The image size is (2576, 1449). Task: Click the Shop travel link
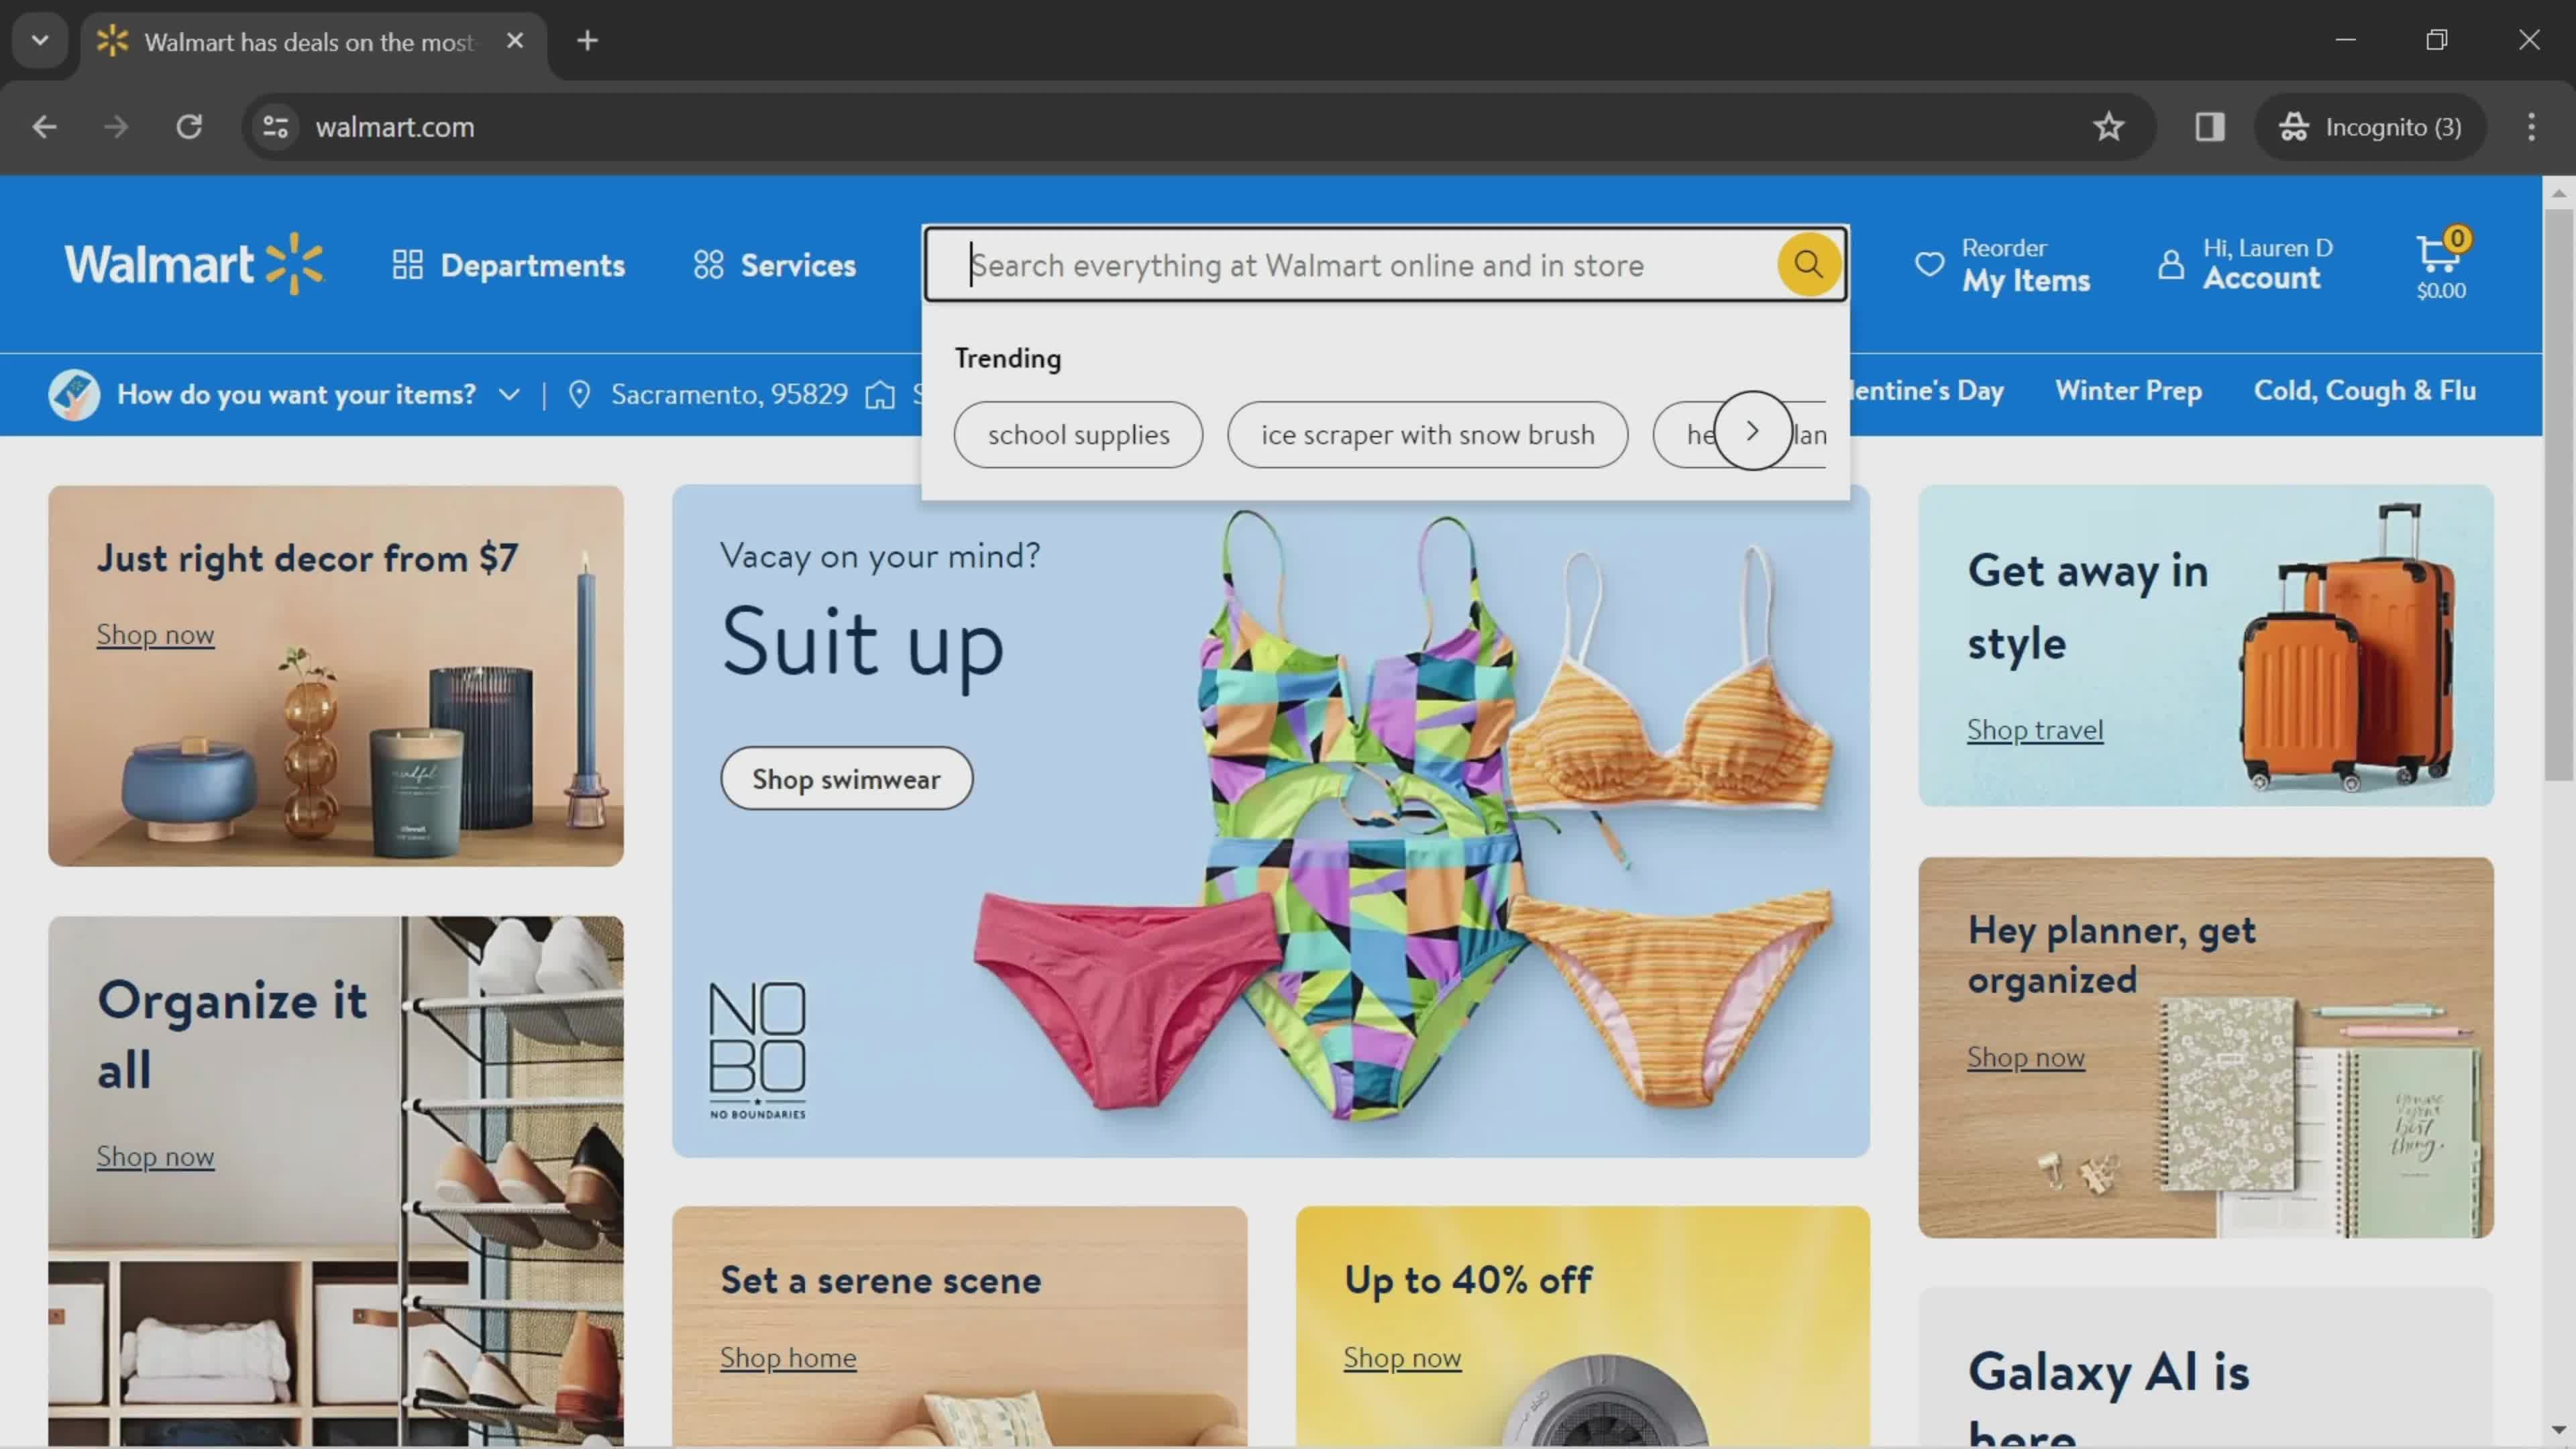(2034, 730)
